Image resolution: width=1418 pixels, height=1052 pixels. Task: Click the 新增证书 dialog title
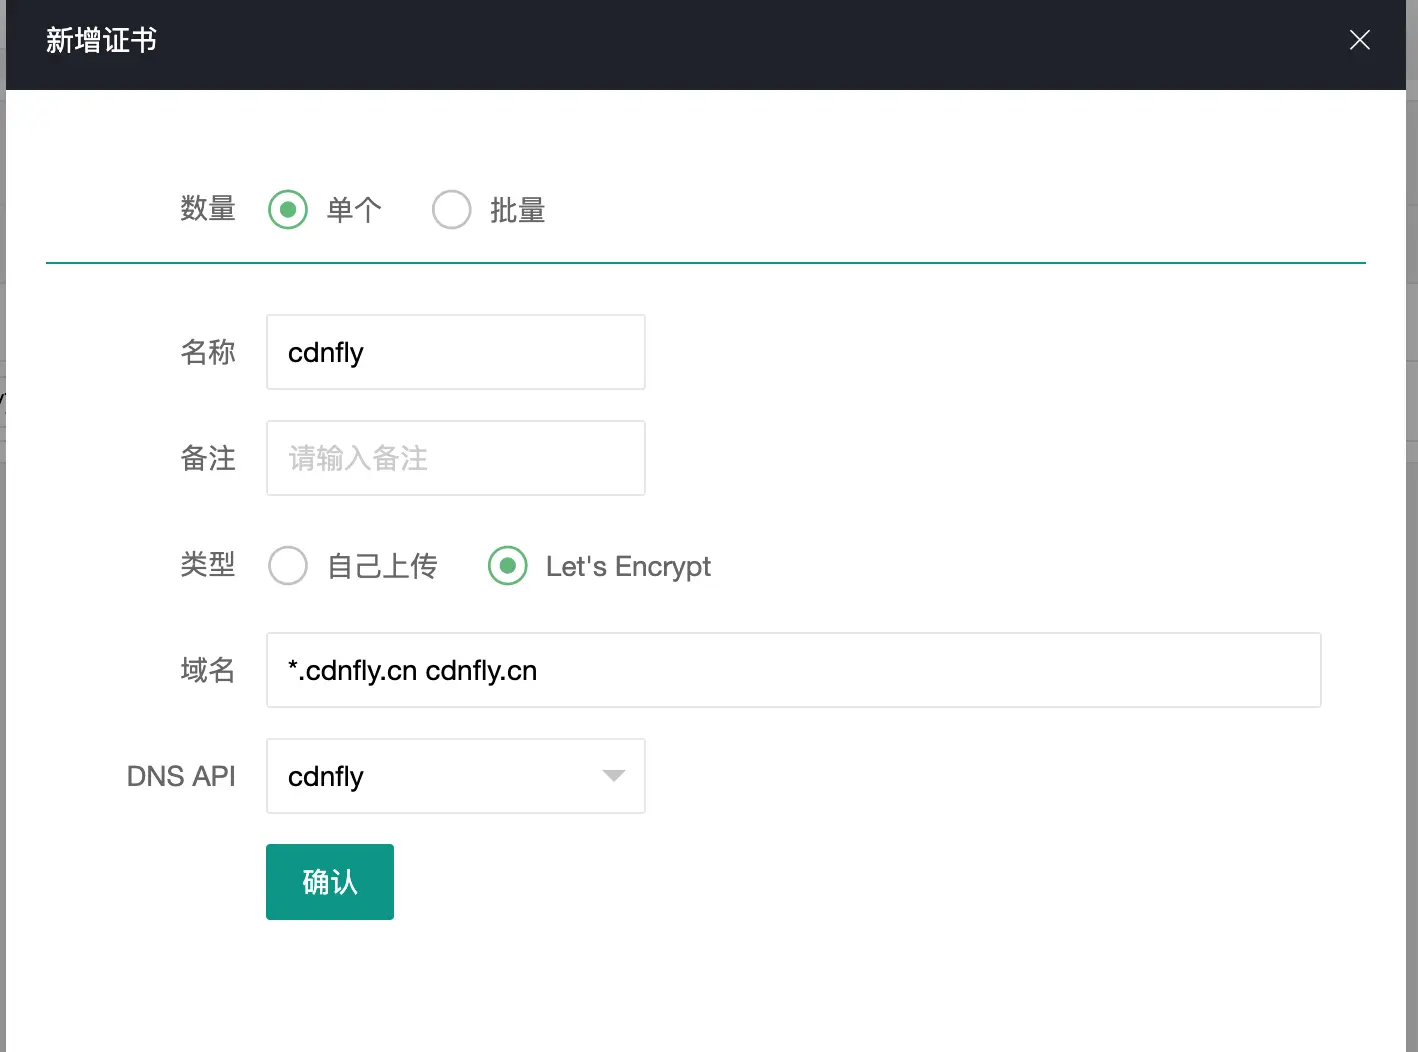(x=101, y=40)
